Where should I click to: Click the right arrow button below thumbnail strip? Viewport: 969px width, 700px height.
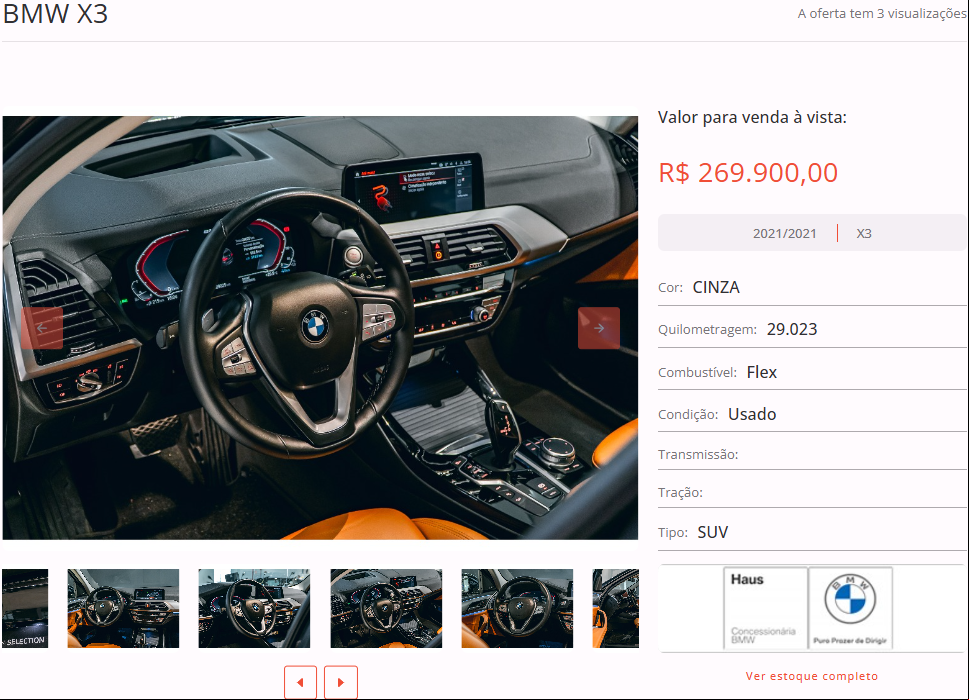(341, 682)
